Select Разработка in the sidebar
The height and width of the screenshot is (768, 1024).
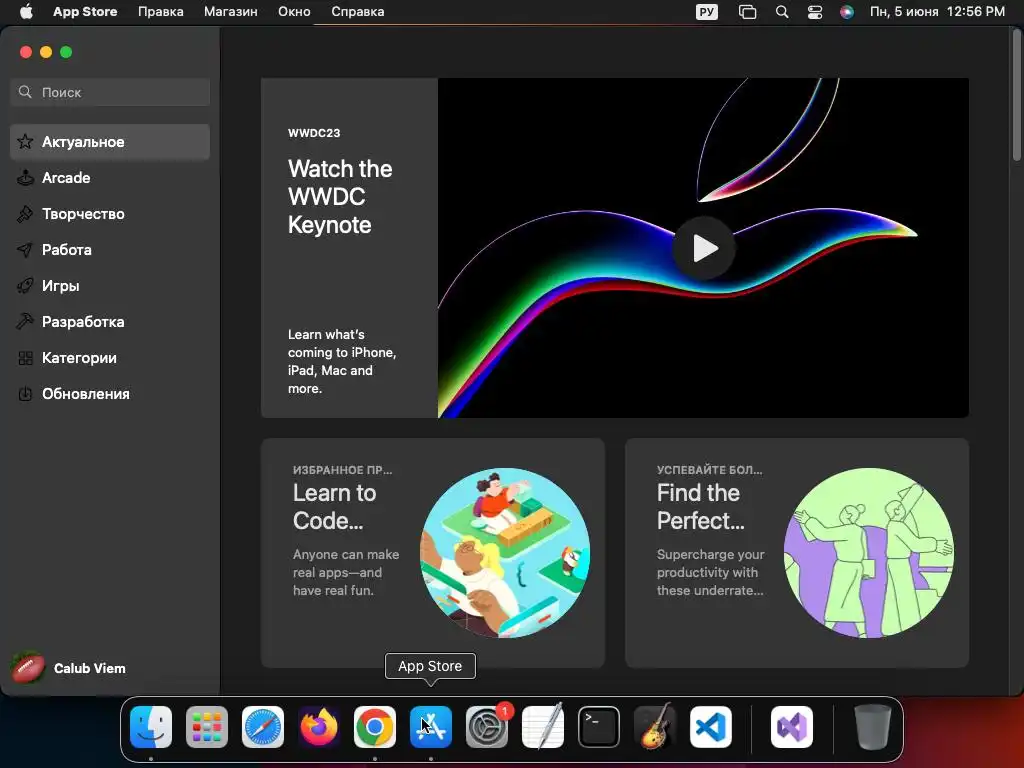coord(110,321)
